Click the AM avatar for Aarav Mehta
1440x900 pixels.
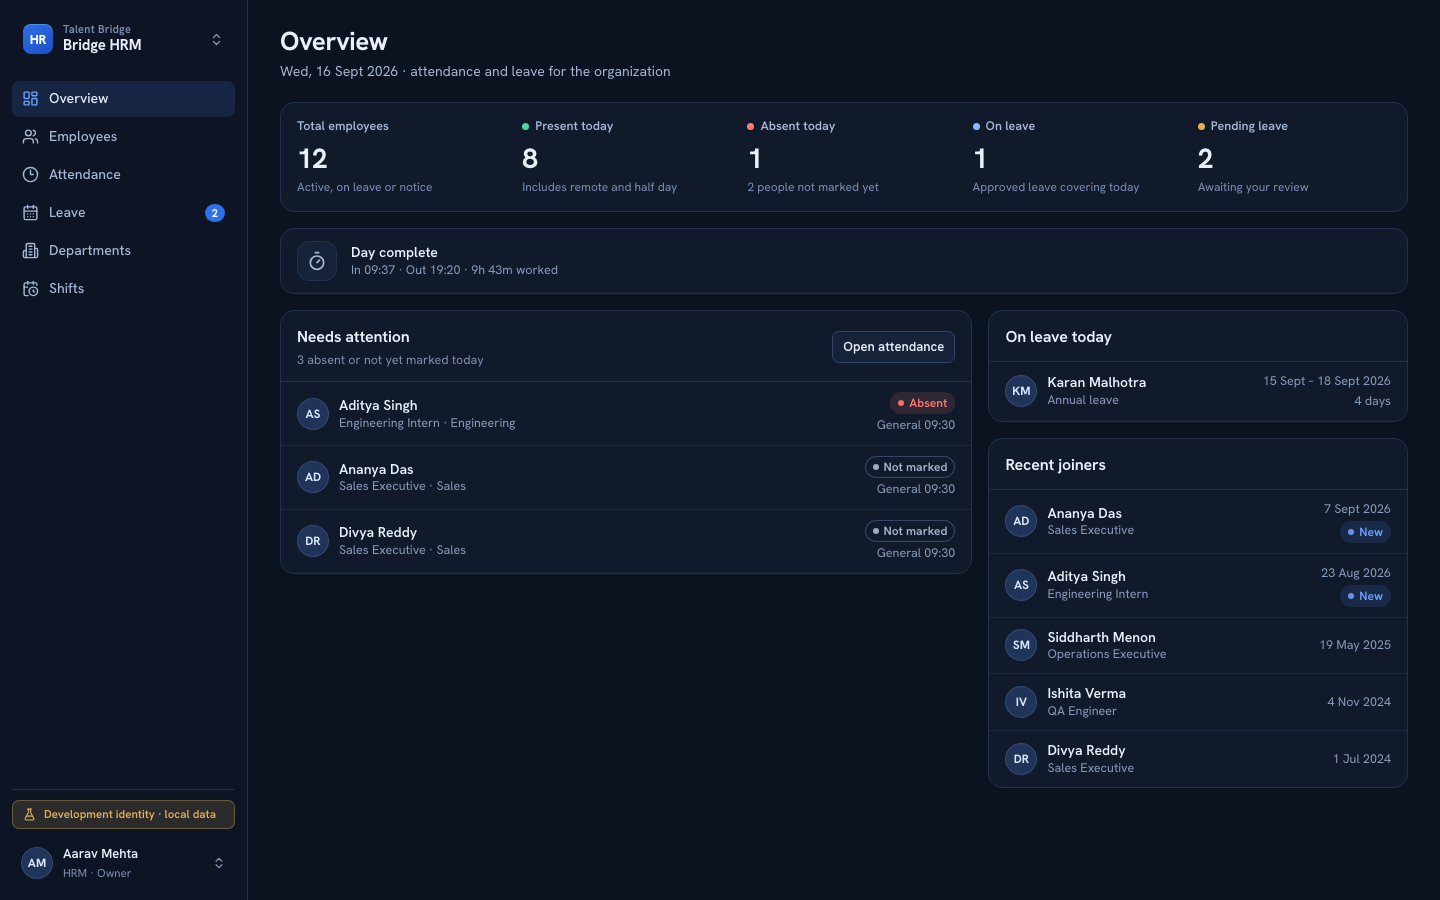point(37,862)
